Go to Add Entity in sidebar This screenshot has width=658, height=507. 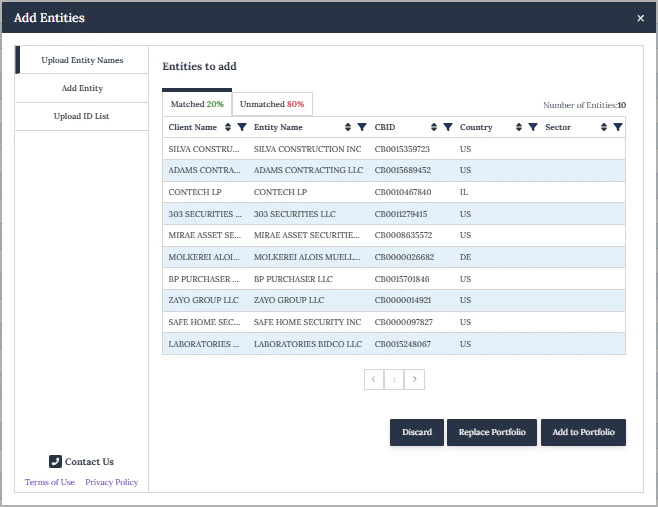click(82, 88)
